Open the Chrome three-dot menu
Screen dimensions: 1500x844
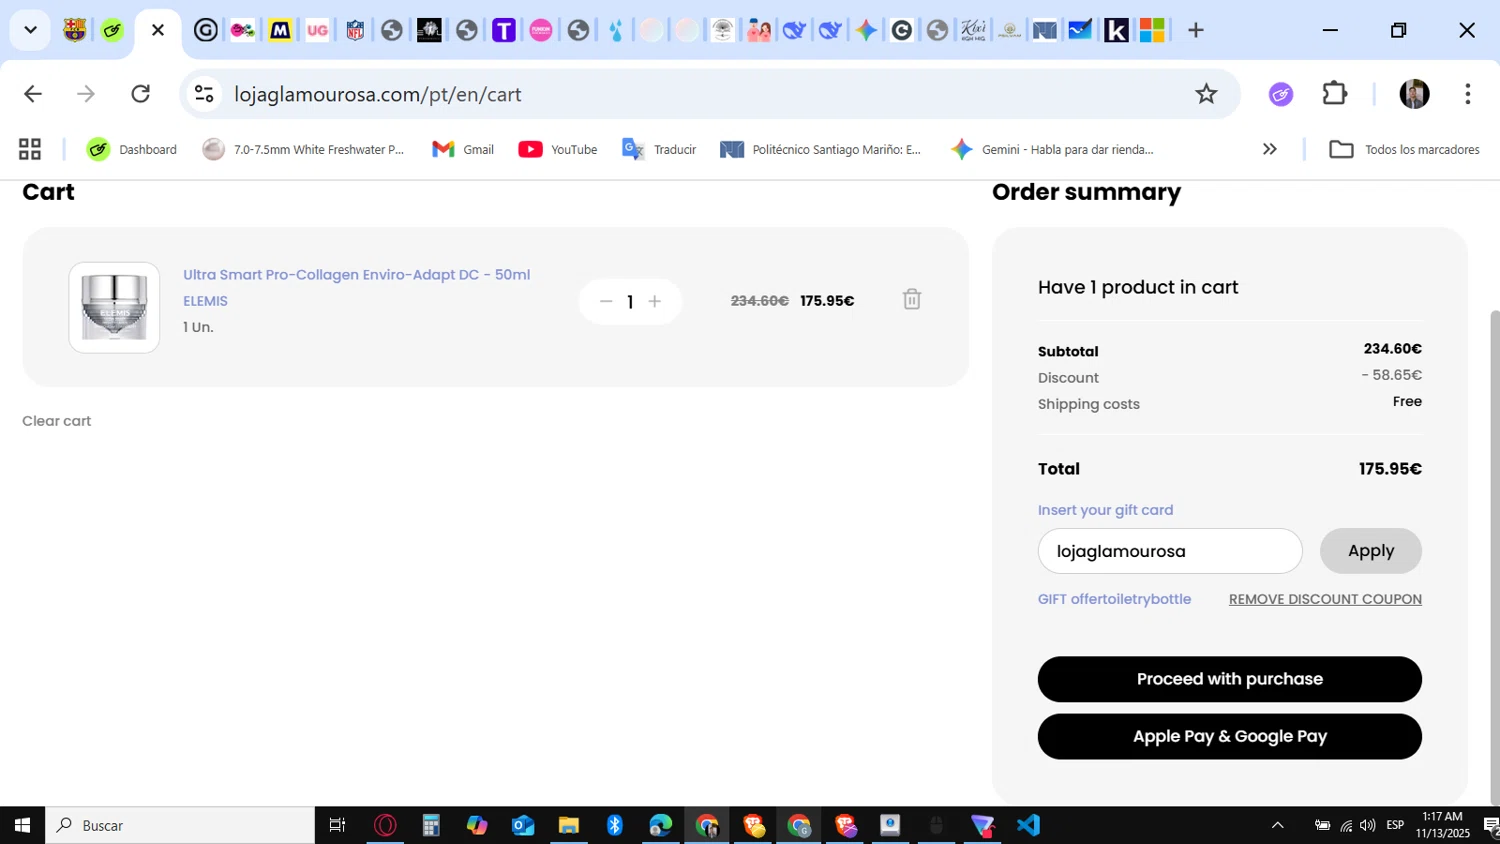click(1468, 94)
